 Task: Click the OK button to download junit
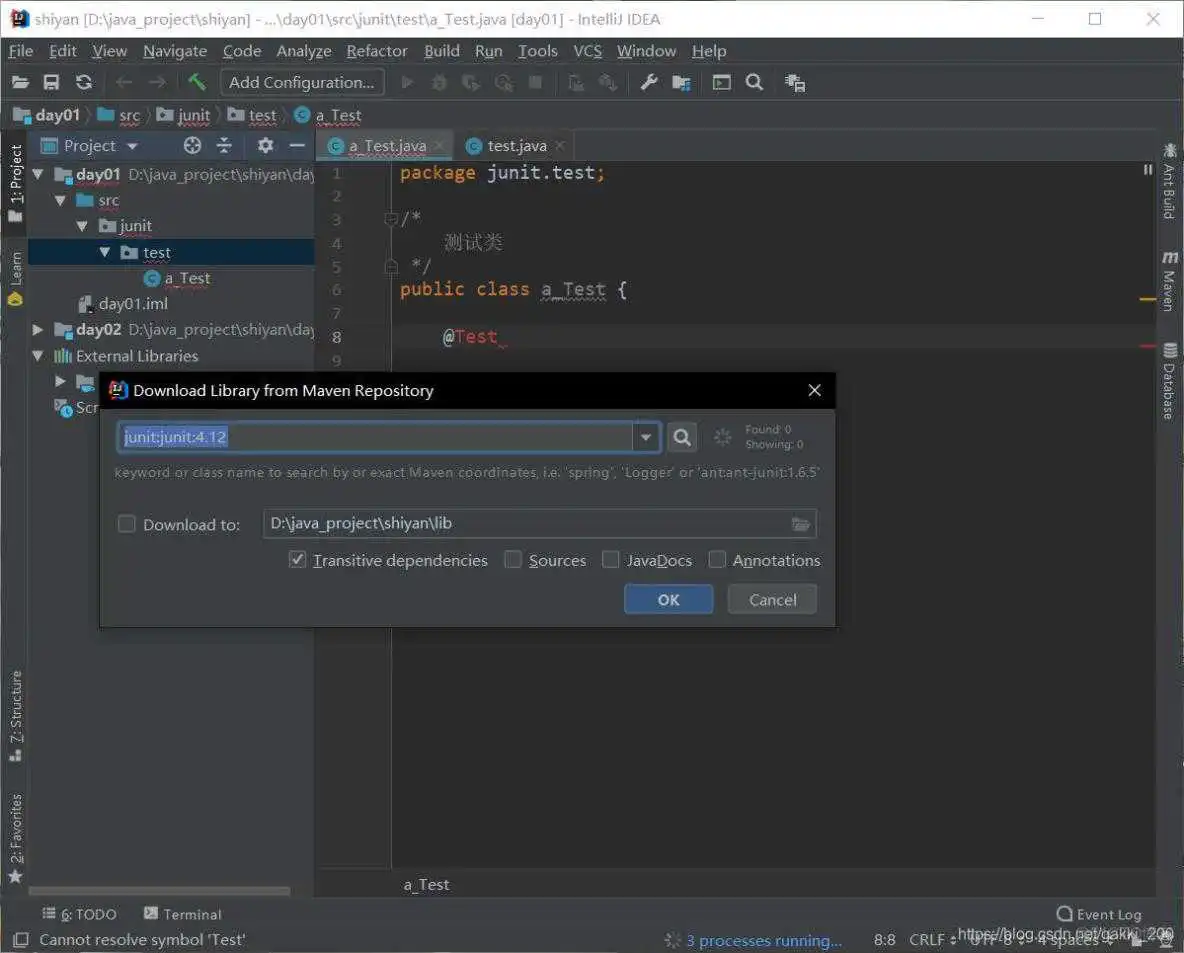tap(668, 599)
